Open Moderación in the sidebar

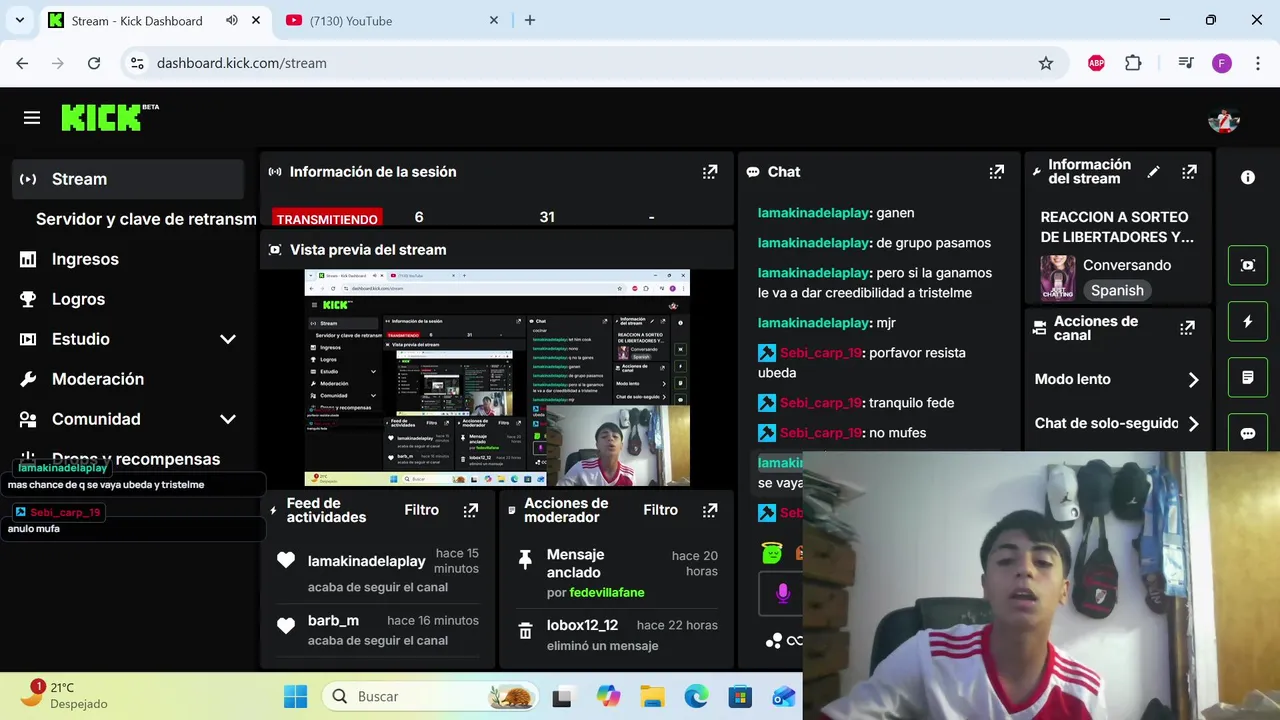point(128,379)
